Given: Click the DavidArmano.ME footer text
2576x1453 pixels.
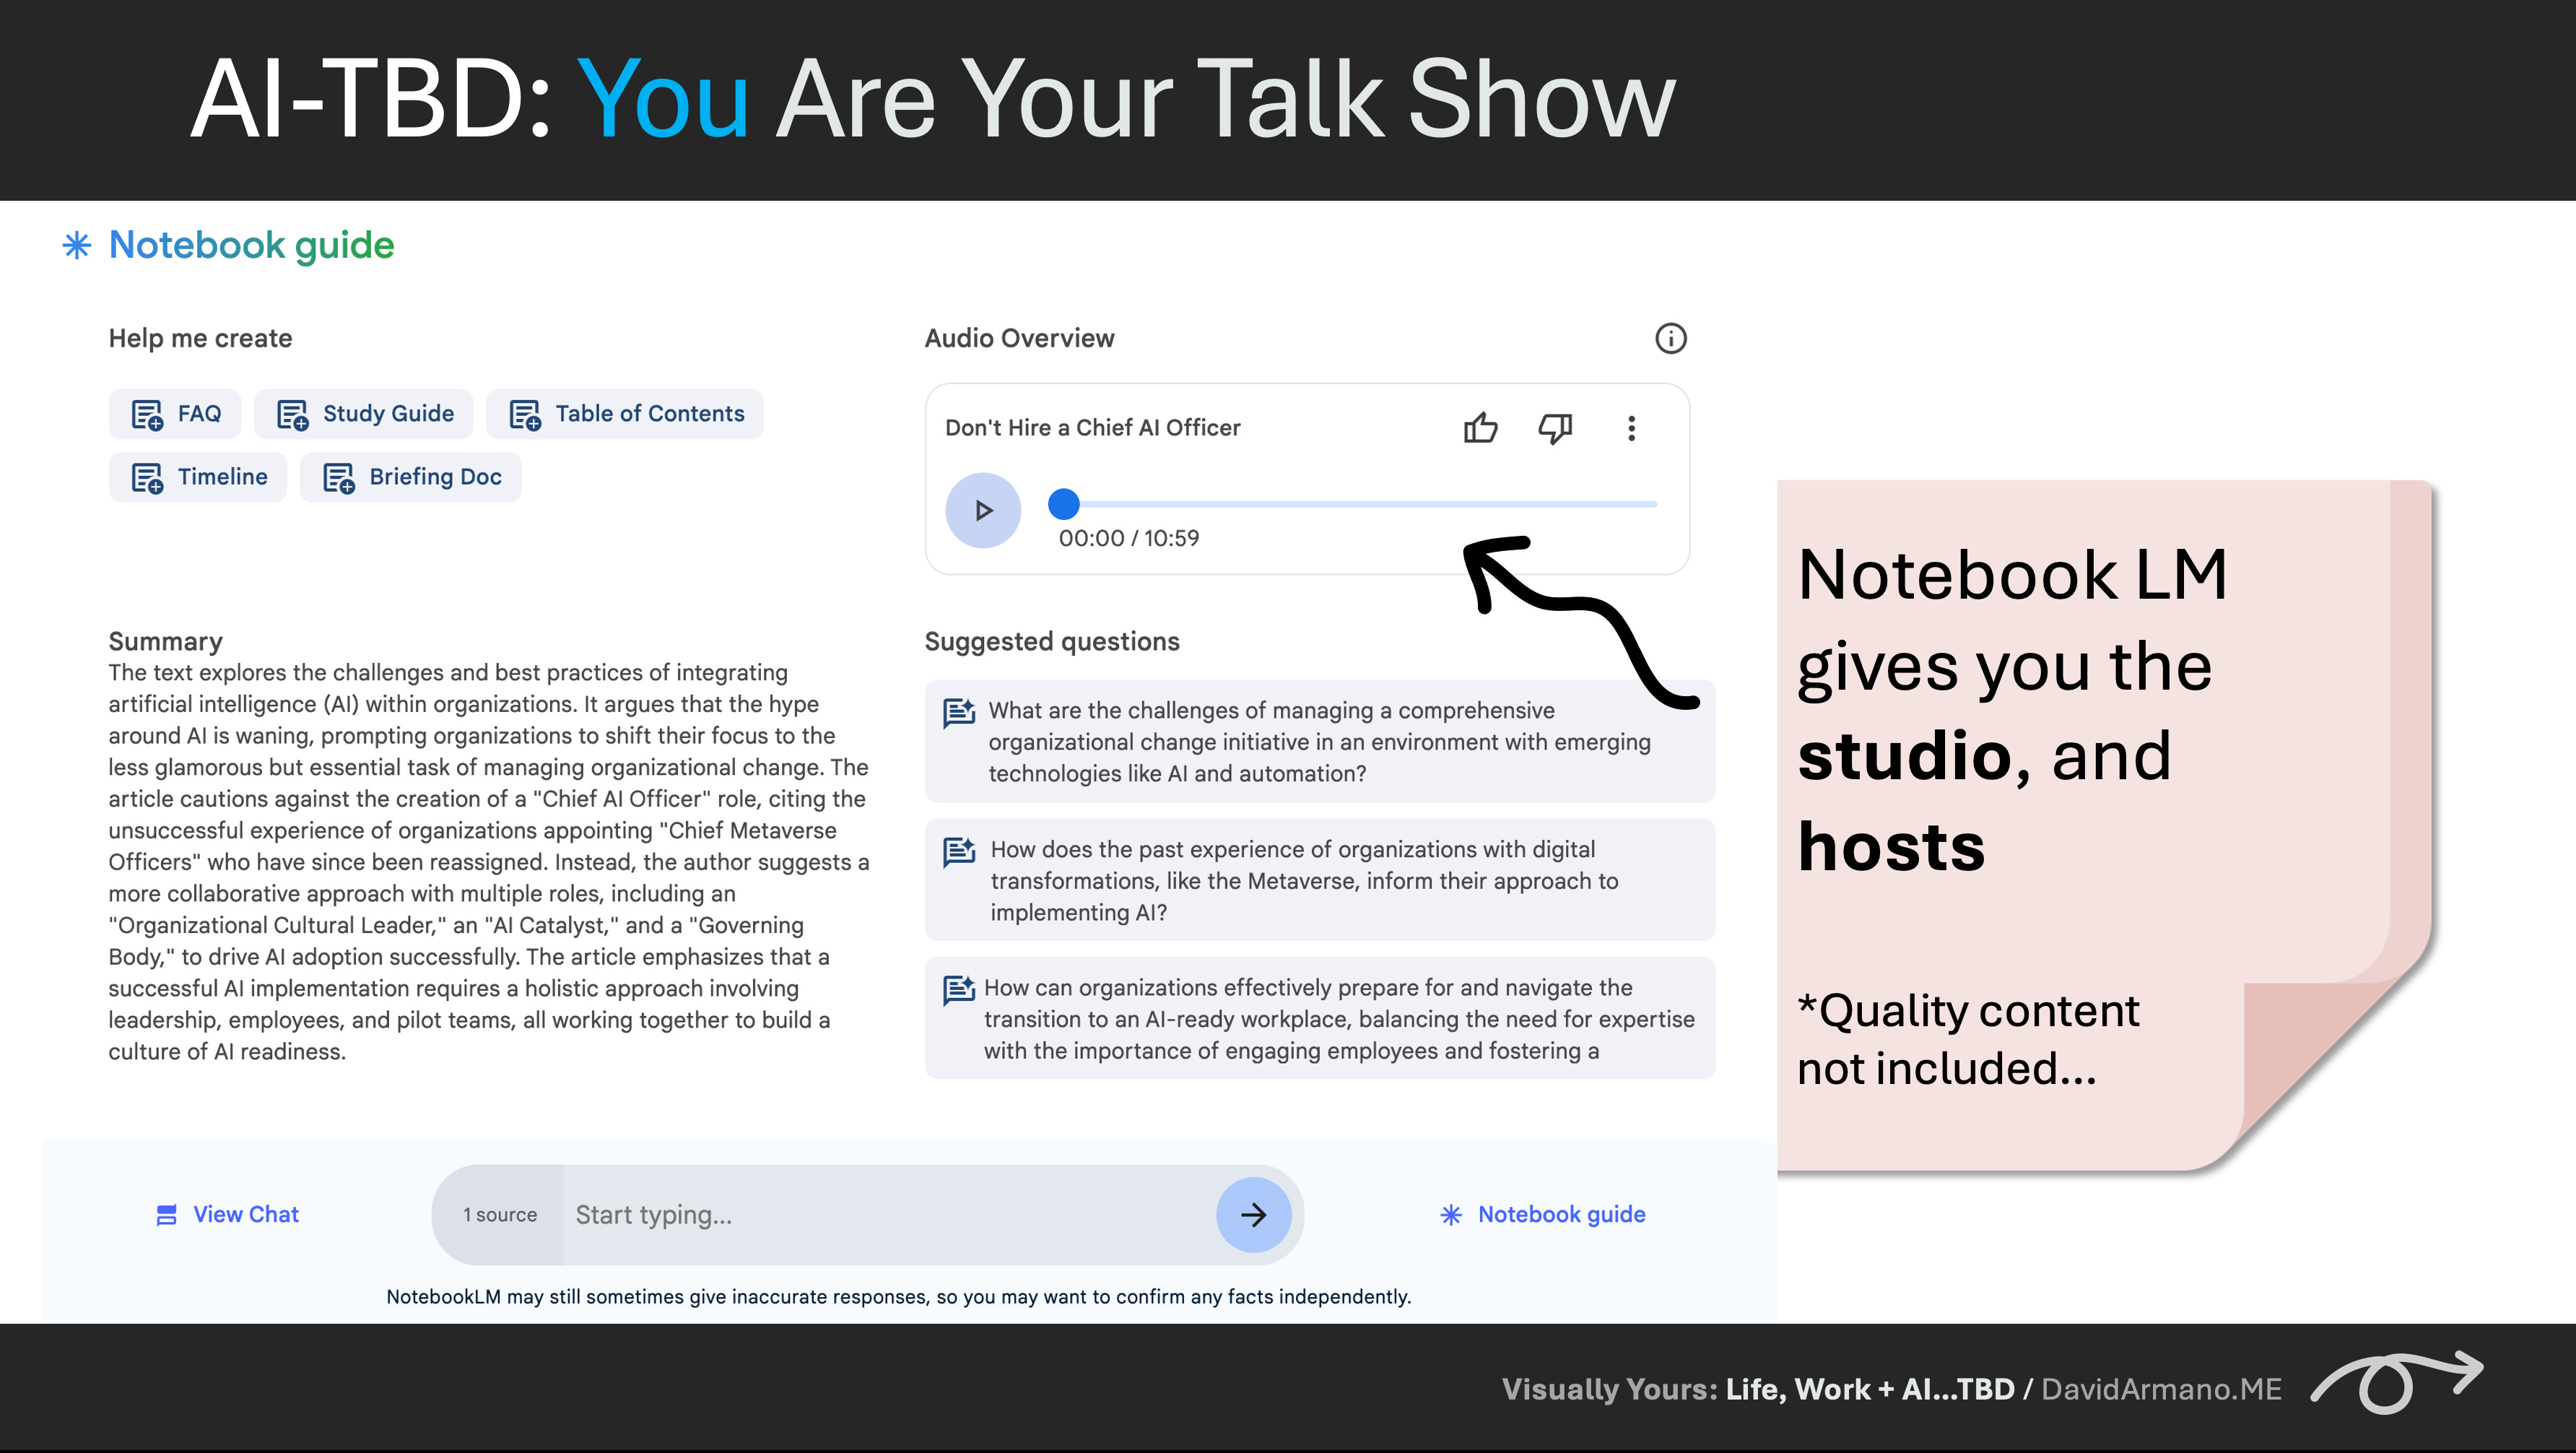Looking at the screenshot, I should pos(2161,1389).
